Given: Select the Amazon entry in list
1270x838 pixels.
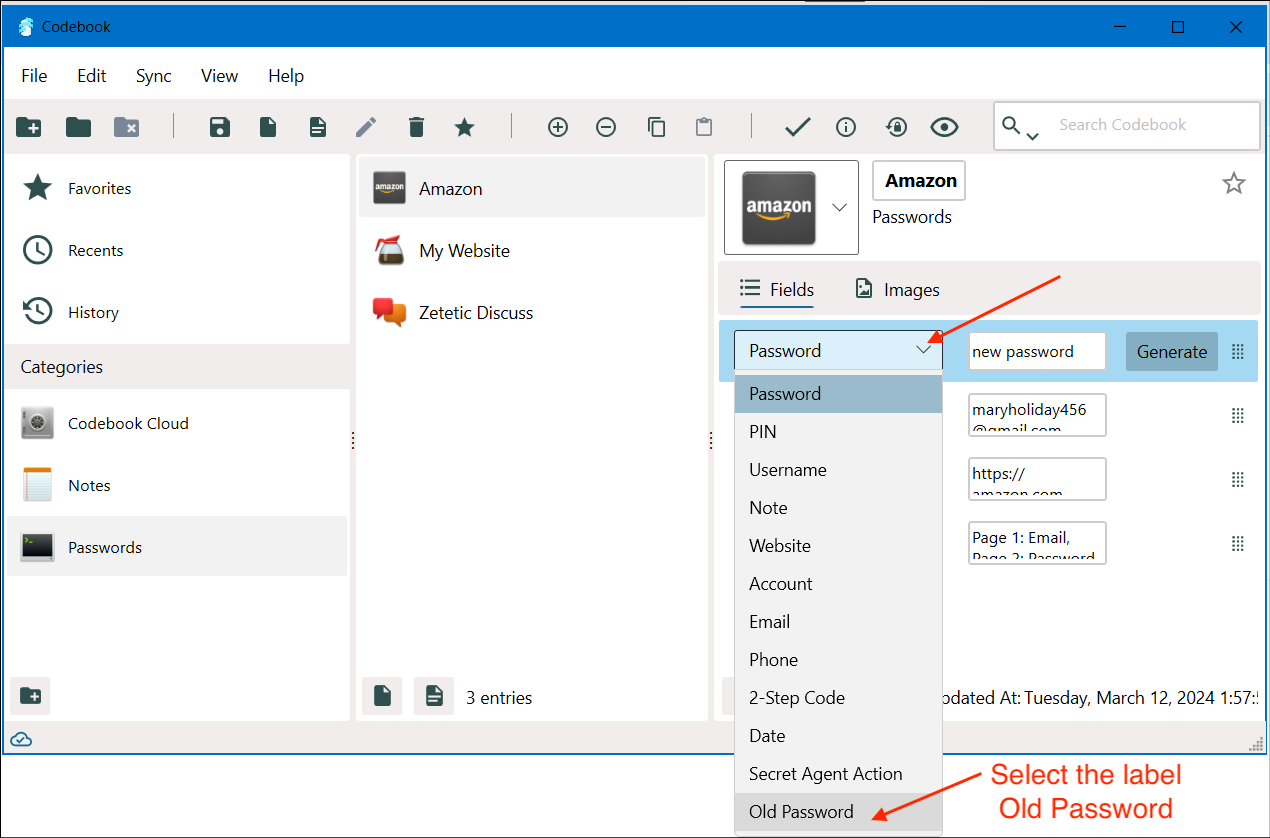Looking at the screenshot, I should click(532, 188).
